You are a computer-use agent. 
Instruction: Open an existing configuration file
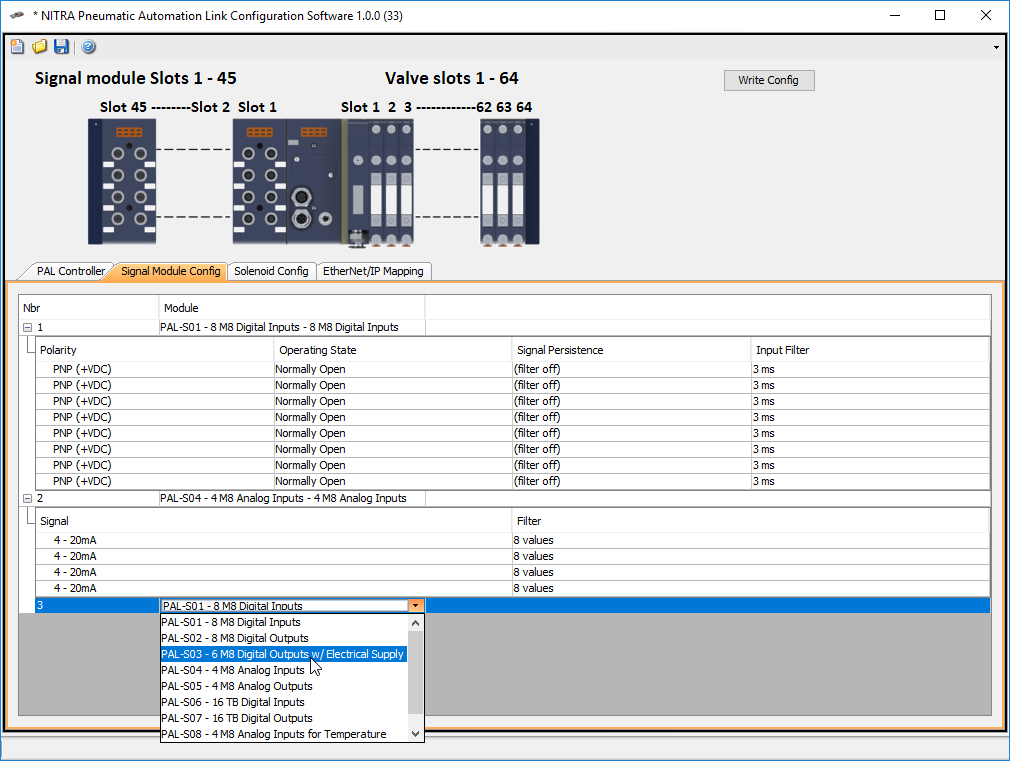click(x=39, y=46)
